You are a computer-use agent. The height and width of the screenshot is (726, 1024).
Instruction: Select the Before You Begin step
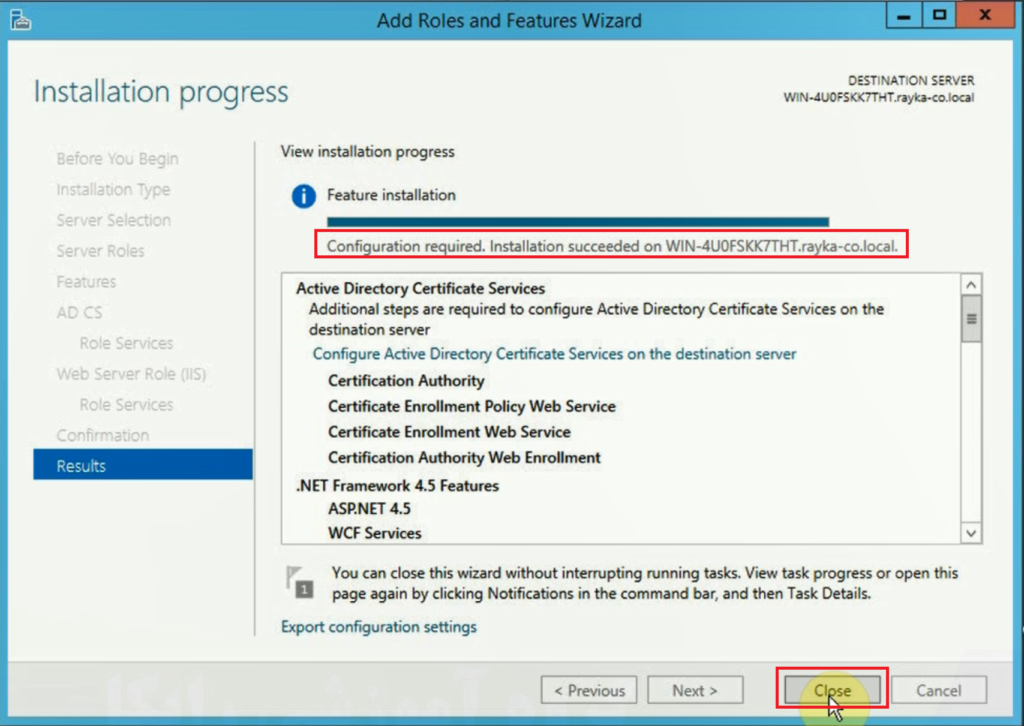coord(118,159)
